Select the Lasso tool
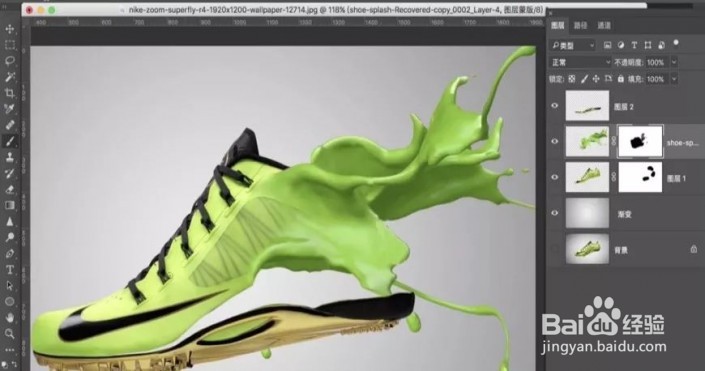 coord(9,61)
